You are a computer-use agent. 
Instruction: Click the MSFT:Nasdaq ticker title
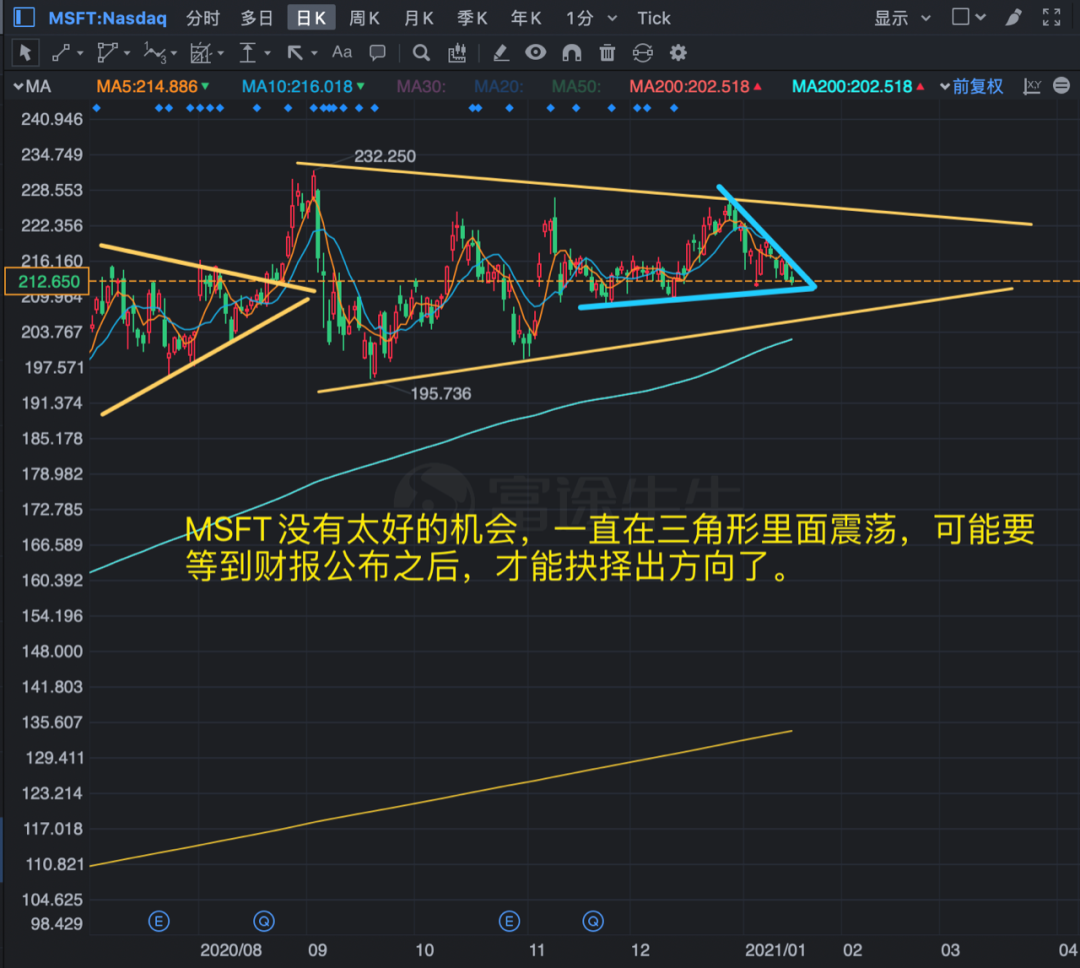(107, 18)
